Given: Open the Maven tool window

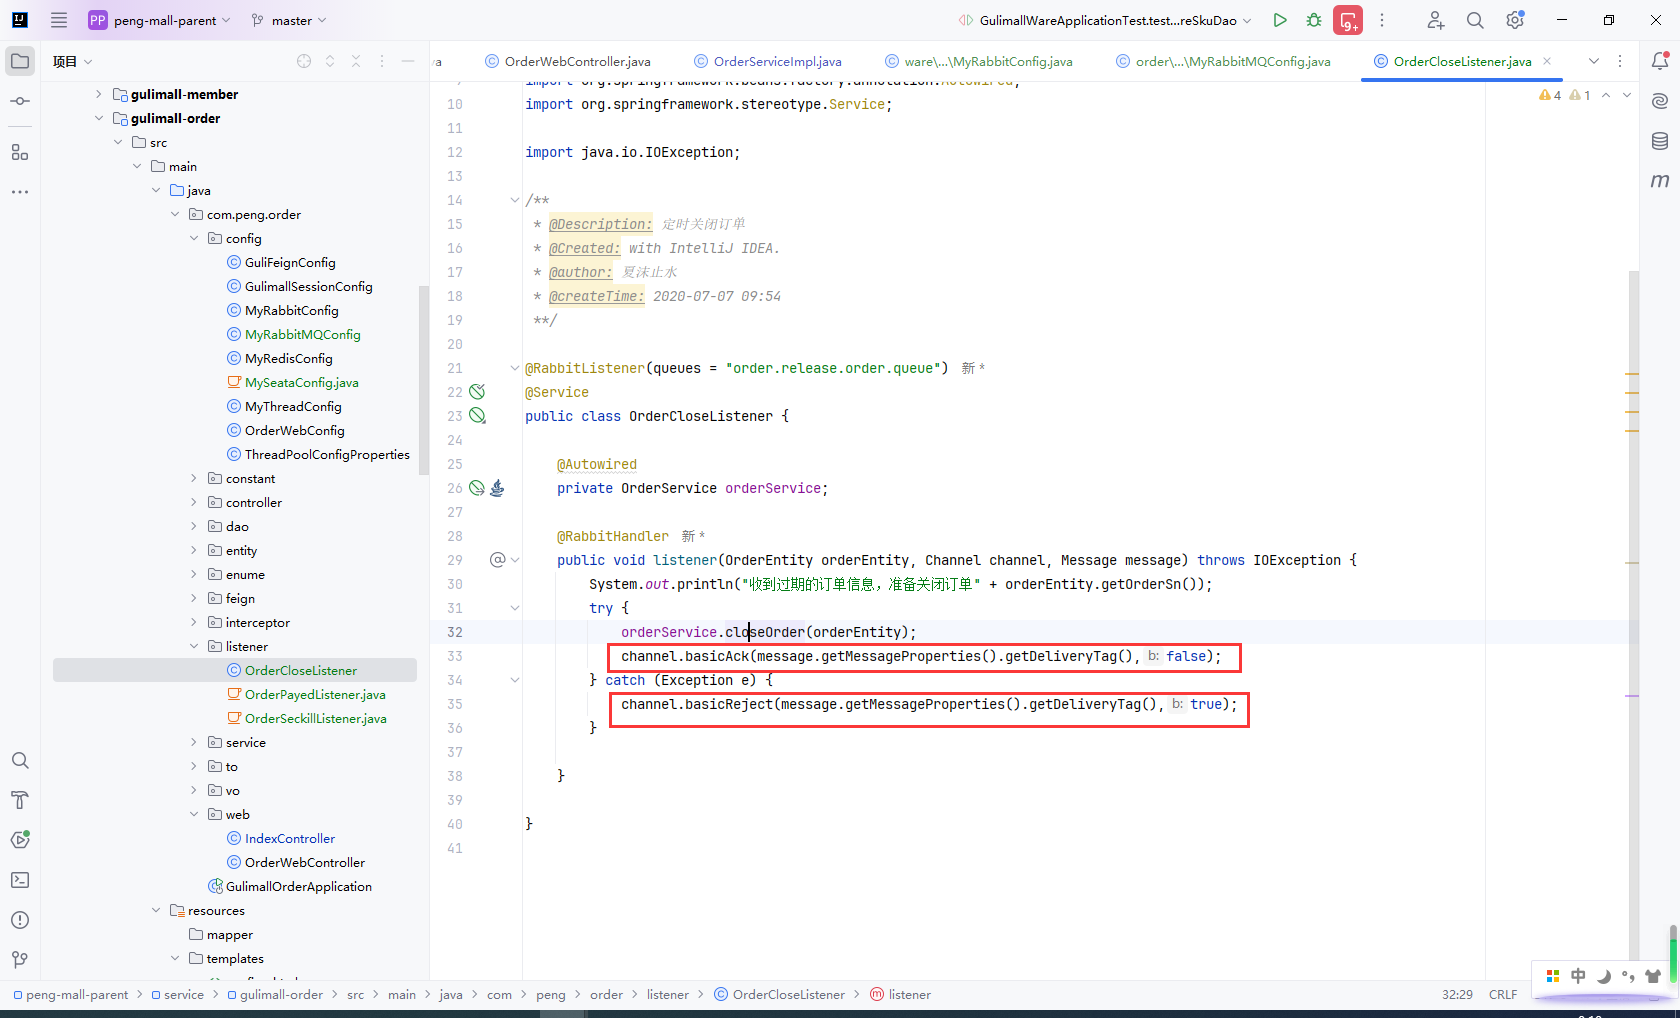Looking at the screenshot, I should coord(1660,180).
